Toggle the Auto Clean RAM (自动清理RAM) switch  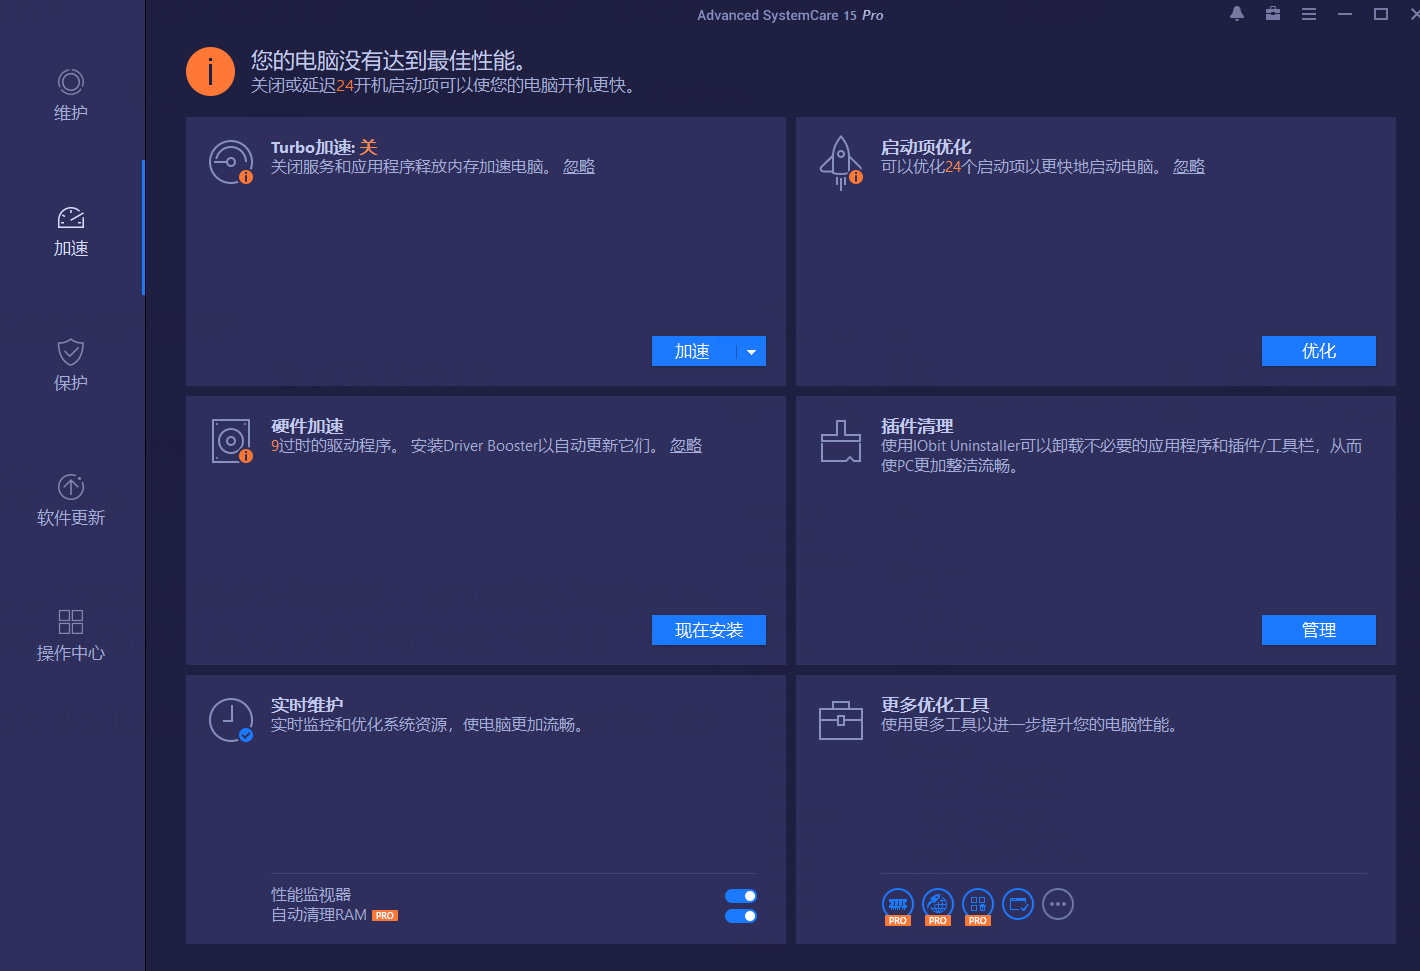pyautogui.click(x=741, y=916)
